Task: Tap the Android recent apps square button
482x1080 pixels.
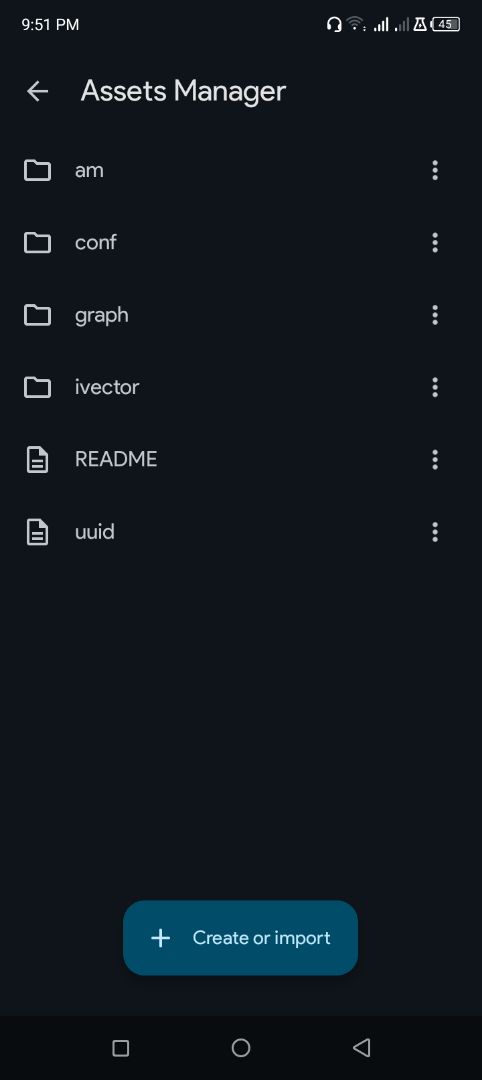Action: pos(120,1048)
